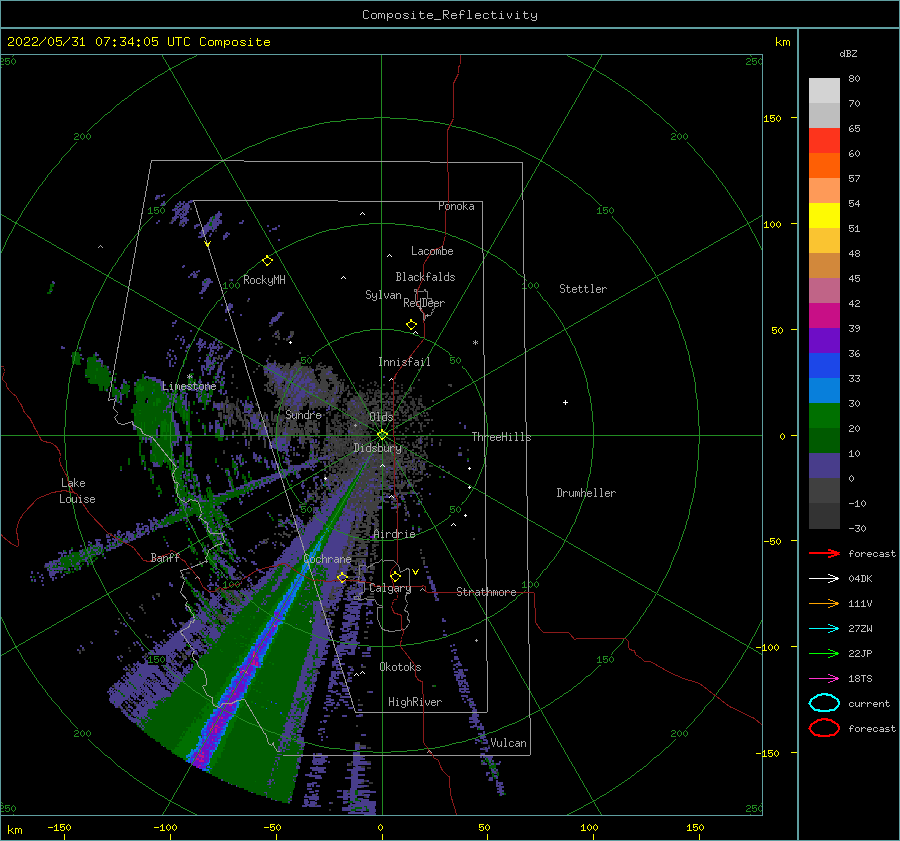This screenshot has height=841, width=900.
Task: Click the Sundre town label
Action: point(304,414)
